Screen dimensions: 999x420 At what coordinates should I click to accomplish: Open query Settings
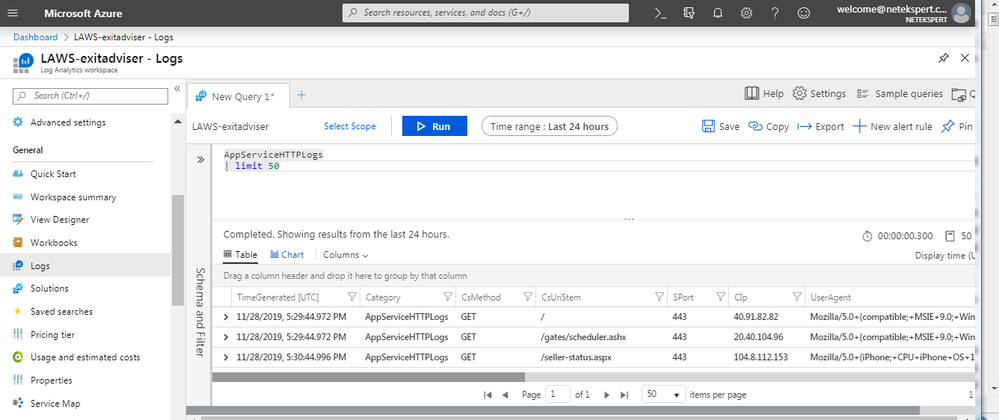(x=819, y=94)
